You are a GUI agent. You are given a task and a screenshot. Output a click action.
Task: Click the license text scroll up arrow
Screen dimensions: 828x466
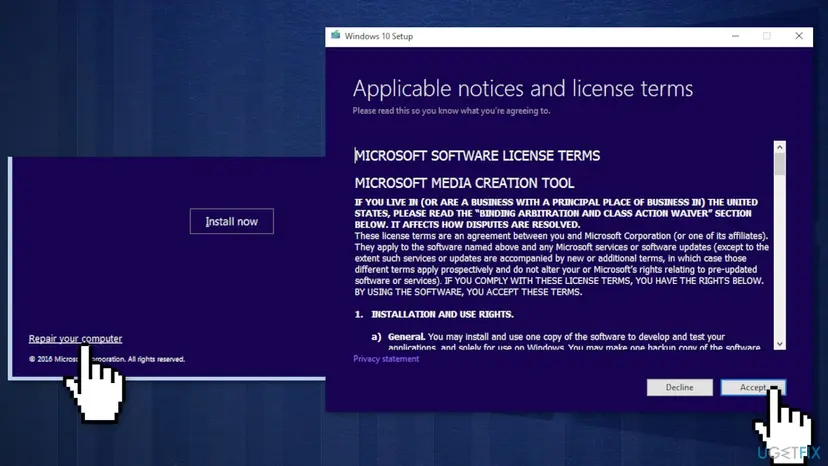779,147
